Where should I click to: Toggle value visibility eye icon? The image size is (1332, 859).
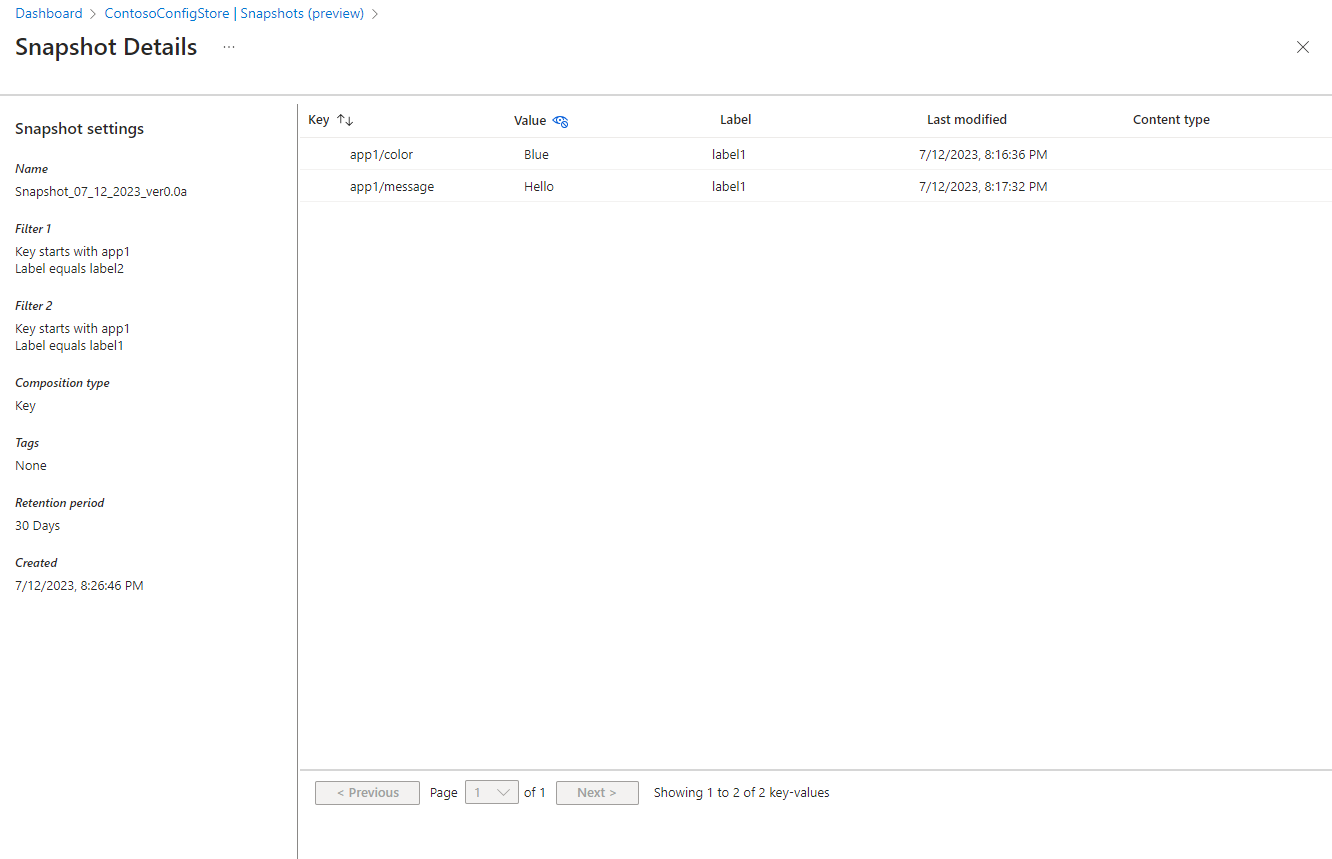tap(560, 121)
